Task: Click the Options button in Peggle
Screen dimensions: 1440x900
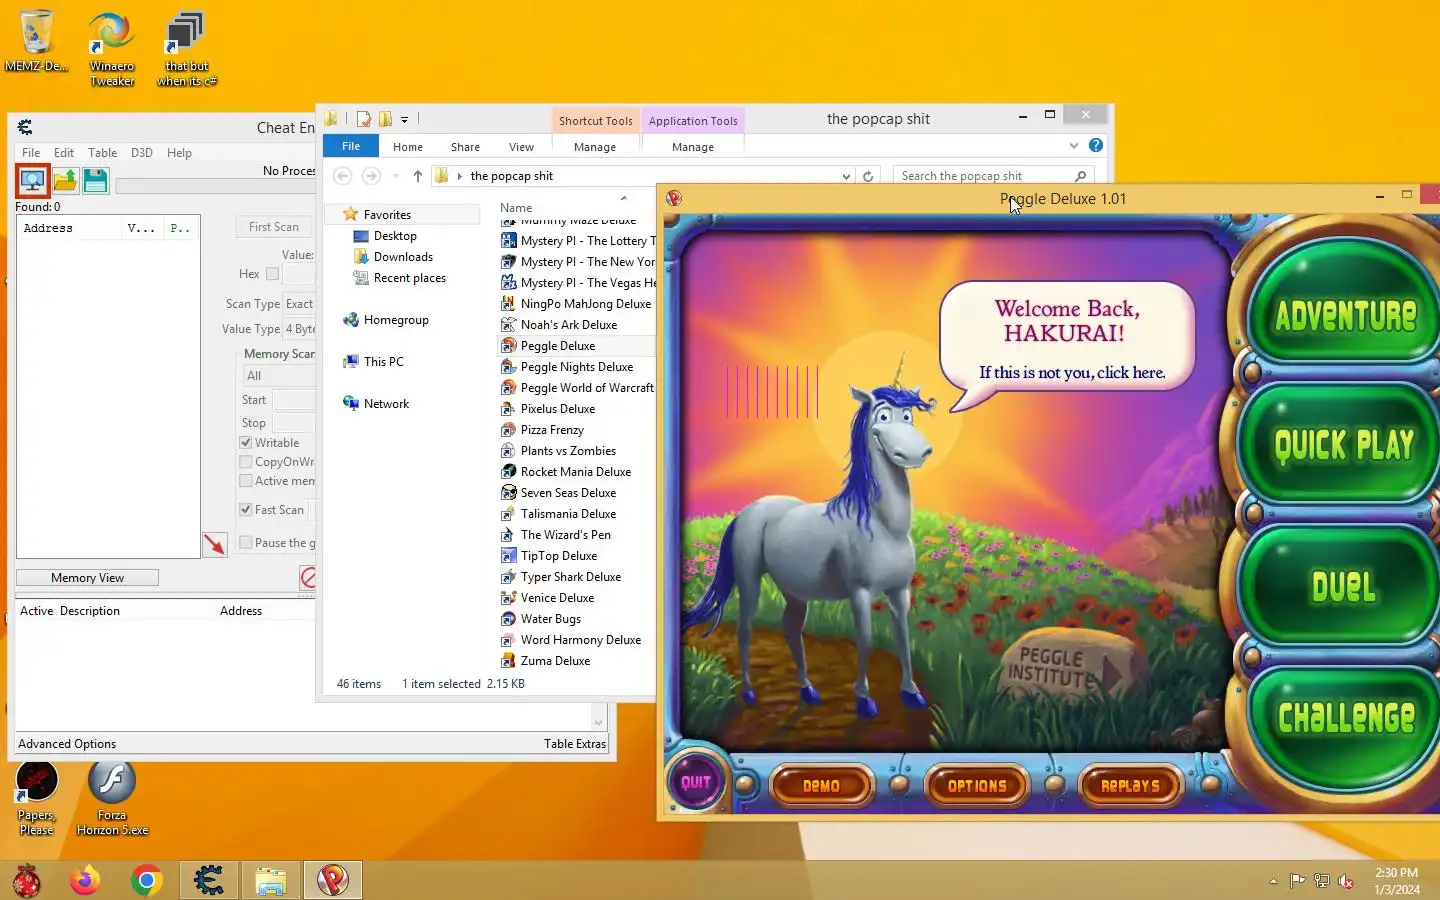Action: click(x=977, y=786)
